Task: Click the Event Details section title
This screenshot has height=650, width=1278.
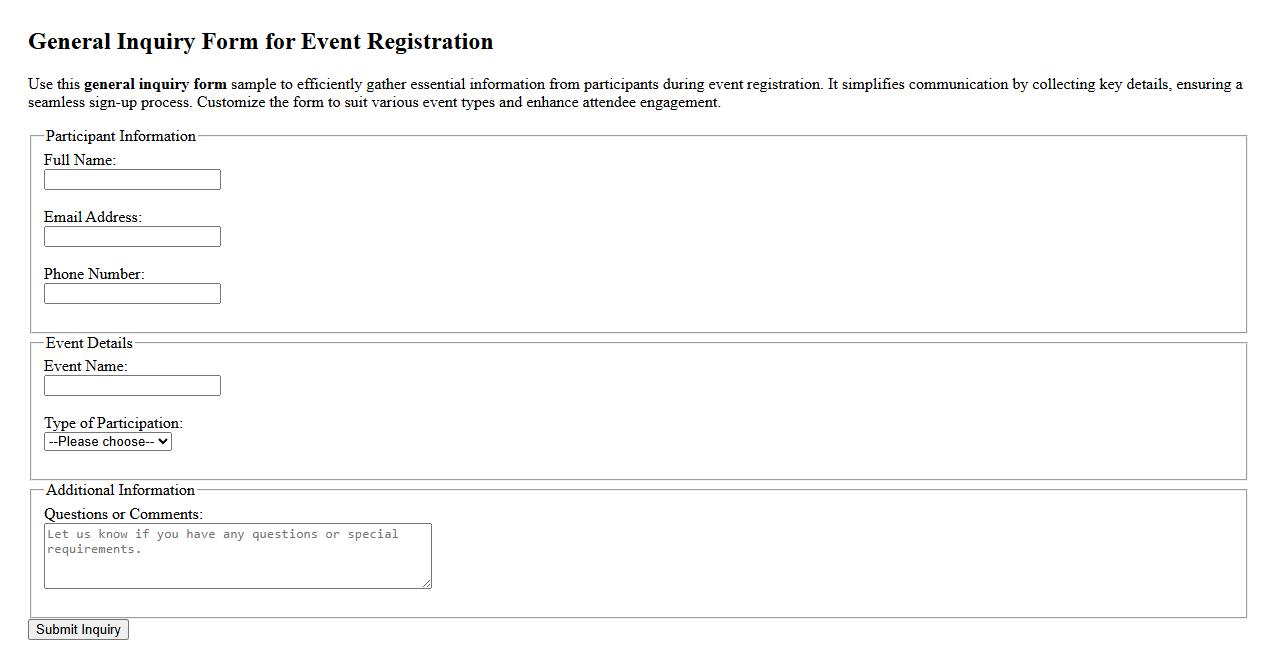Action: coord(89,343)
